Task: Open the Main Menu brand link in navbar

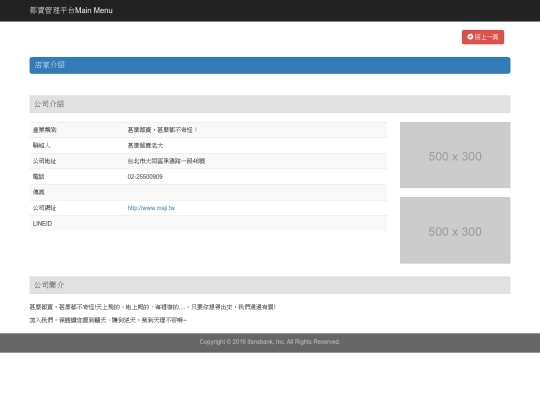Action: tap(71, 10)
